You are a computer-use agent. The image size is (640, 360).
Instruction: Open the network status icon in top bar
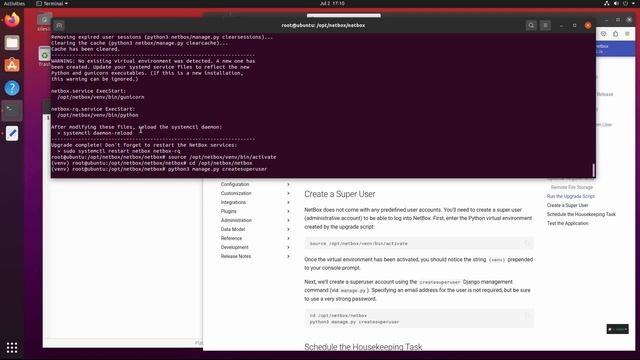click(x=607, y=3)
